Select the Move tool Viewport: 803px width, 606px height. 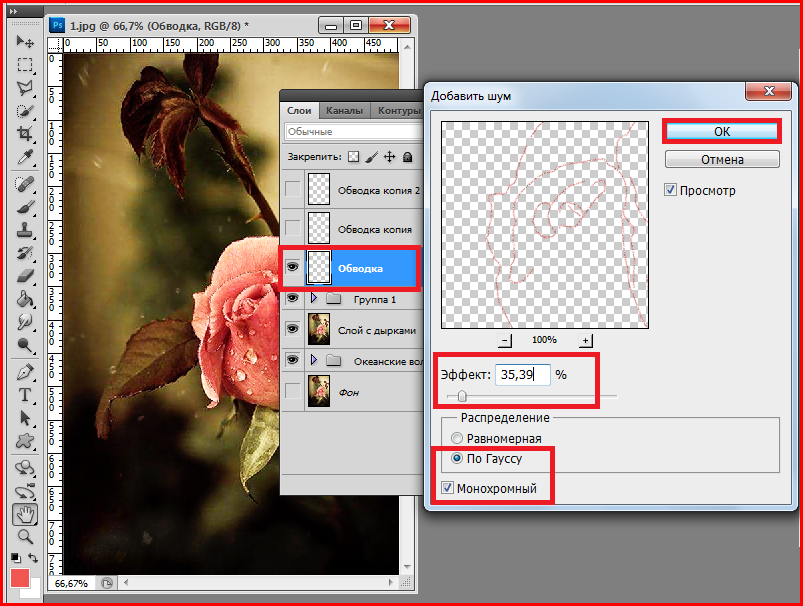coord(25,41)
